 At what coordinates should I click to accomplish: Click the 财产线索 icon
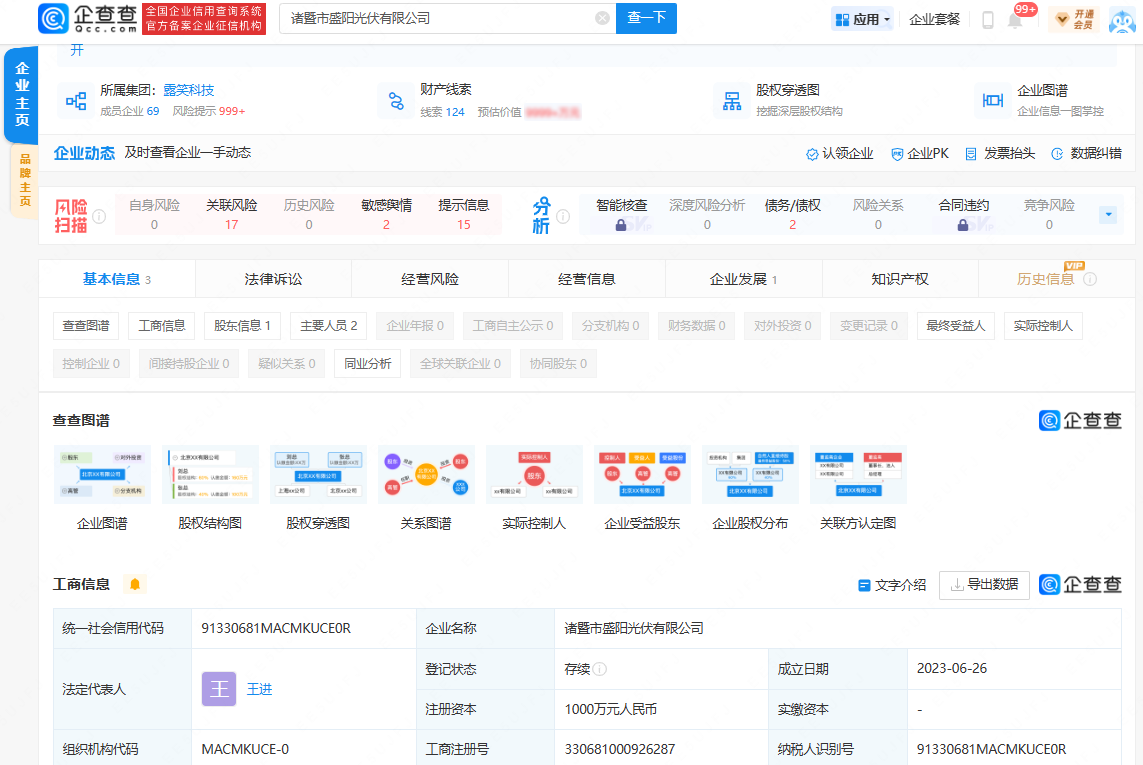(x=396, y=100)
